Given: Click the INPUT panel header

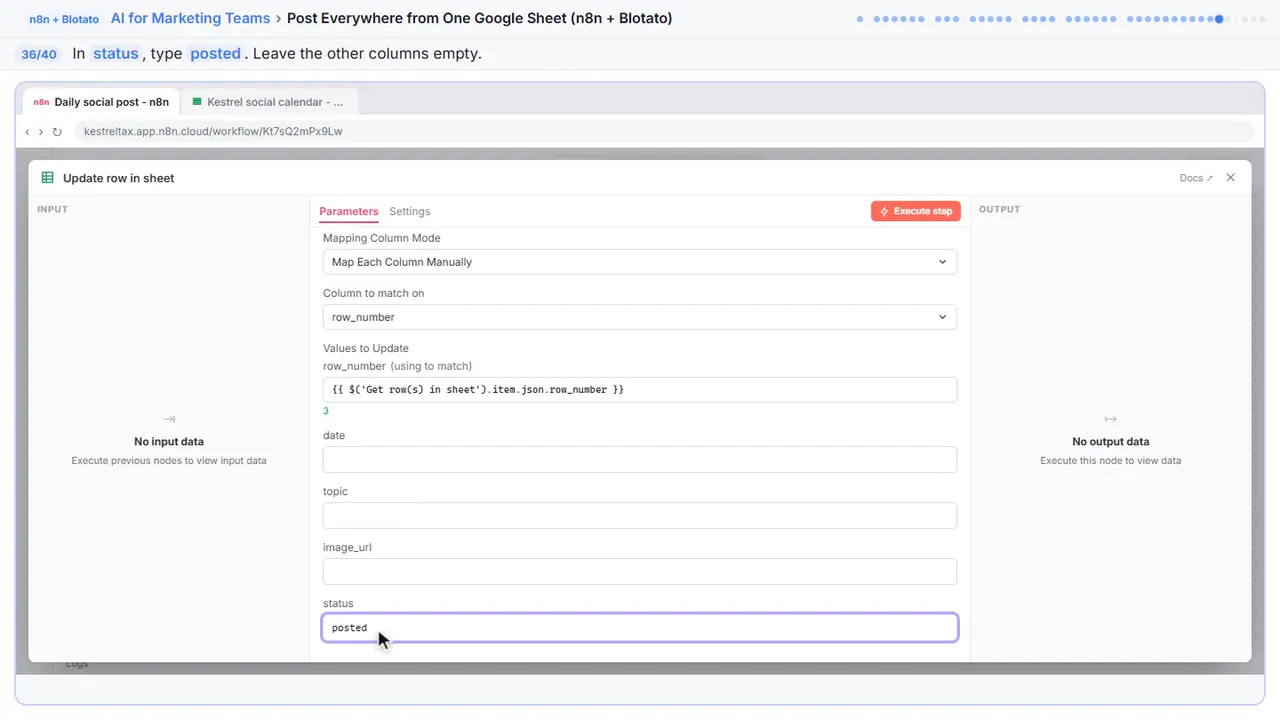Looking at the screenshot, I should [52, 209].
